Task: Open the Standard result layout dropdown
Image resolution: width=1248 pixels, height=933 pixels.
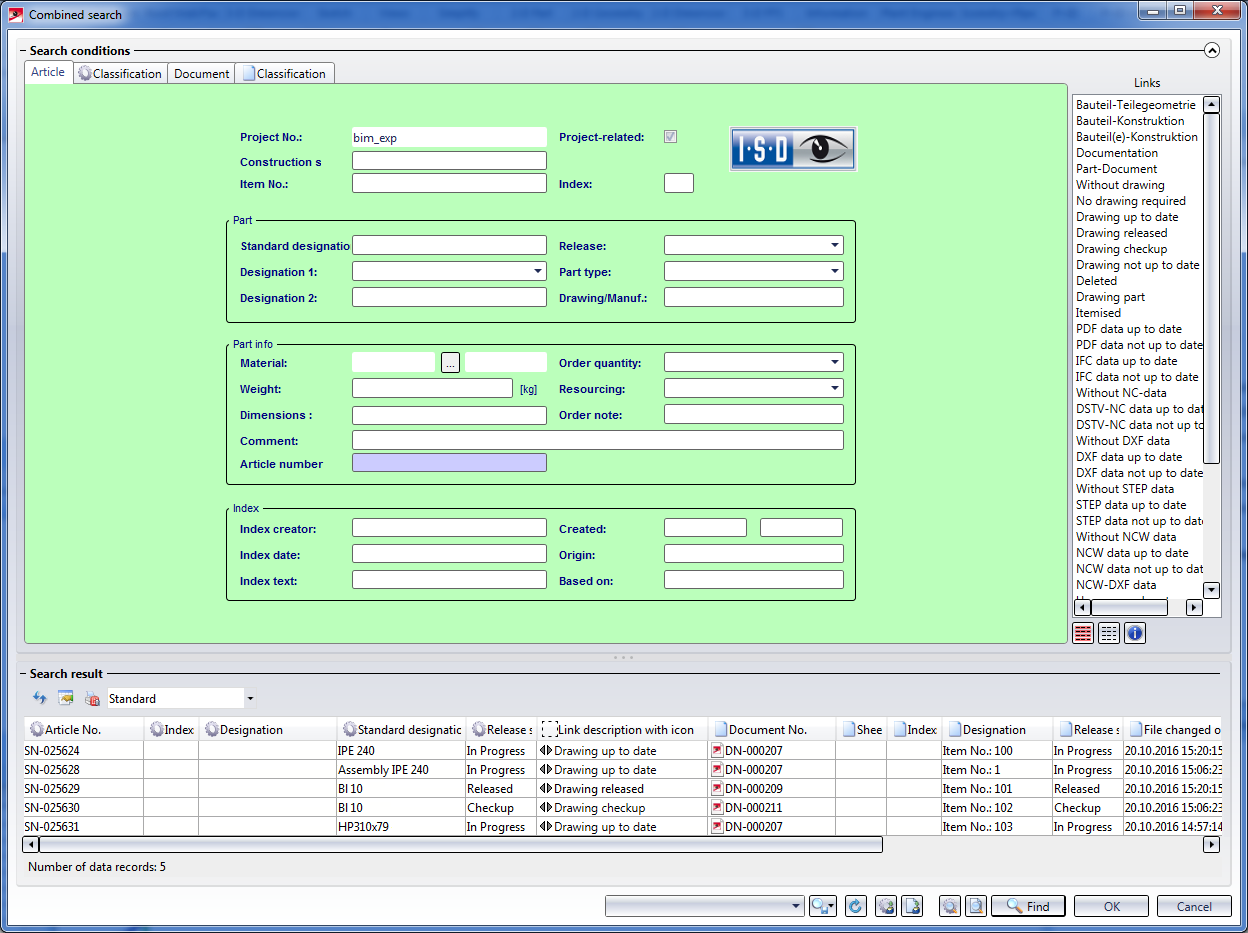Action: [x=250, y=699]
